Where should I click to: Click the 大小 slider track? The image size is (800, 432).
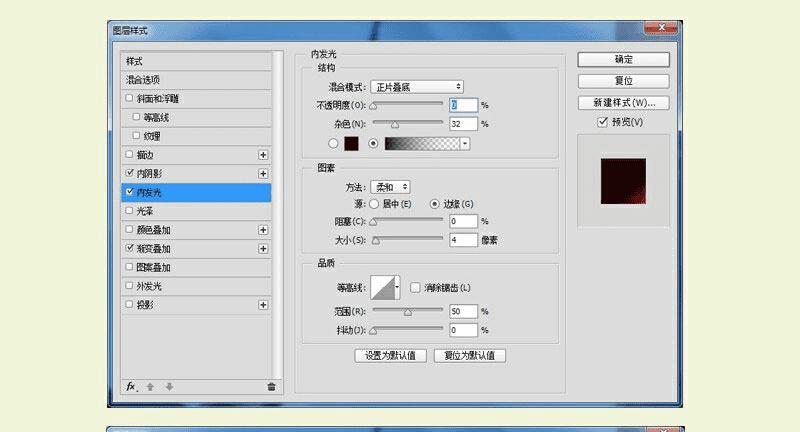point(407,240)
